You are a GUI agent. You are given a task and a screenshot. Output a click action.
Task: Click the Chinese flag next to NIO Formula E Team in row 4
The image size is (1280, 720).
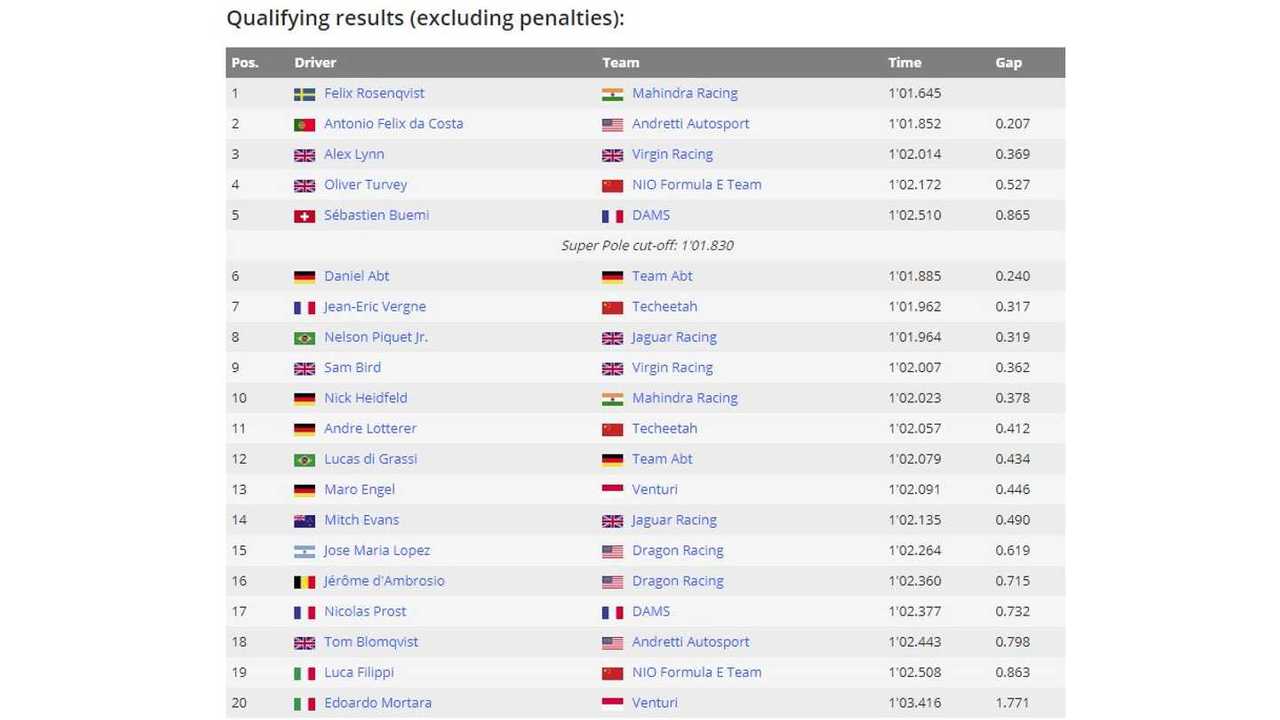613,186
